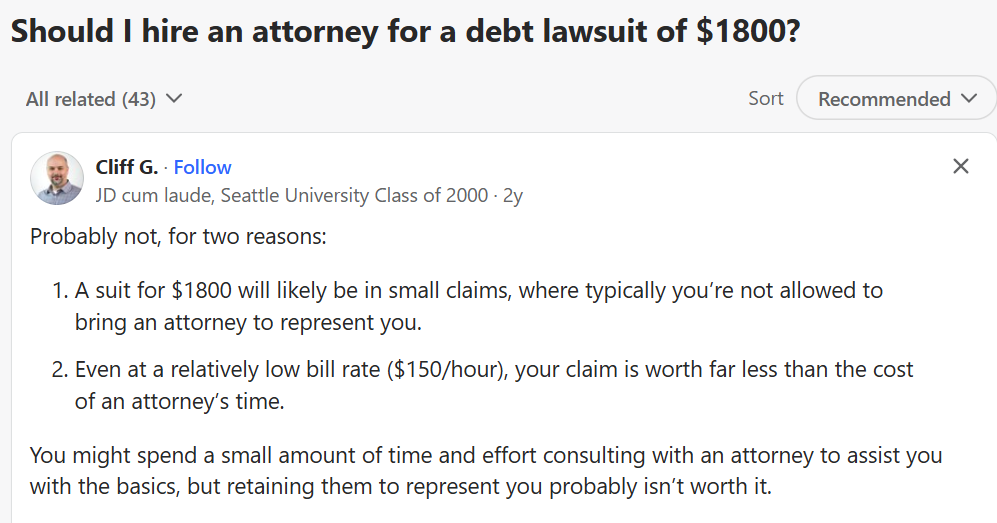Click the chevron arrow beside All related (43)

[x=174, y=99]
